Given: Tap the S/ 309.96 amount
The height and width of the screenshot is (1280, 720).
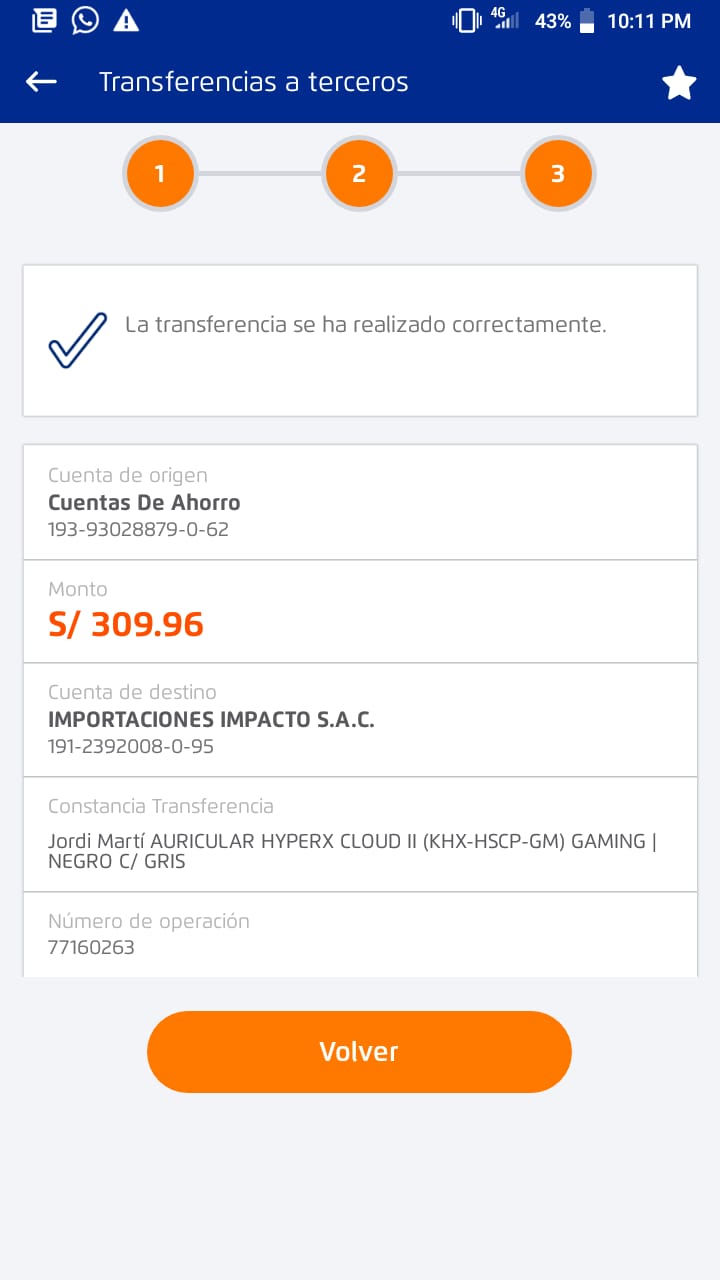Looking at the screenshot, I should point(126,624).
